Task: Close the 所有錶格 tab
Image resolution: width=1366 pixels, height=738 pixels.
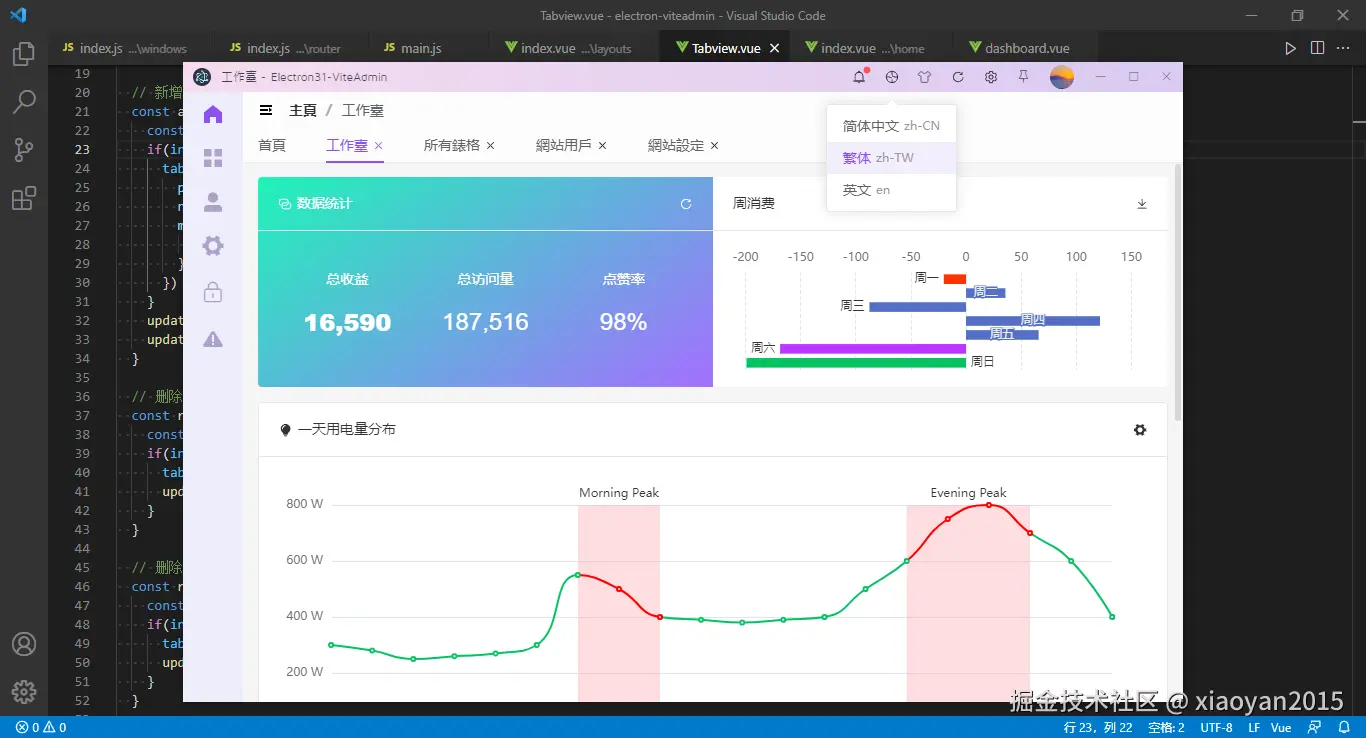Action: coord(491,146)
